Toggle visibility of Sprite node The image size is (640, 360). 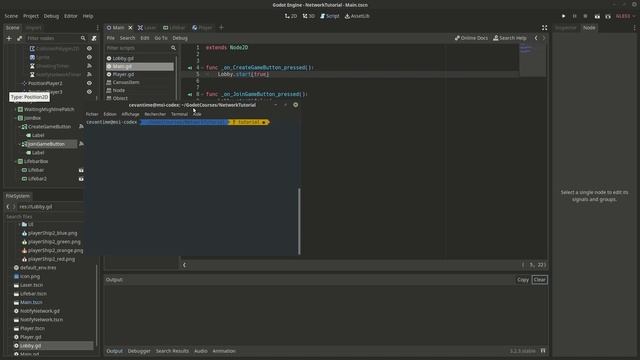tap(89, 57)
